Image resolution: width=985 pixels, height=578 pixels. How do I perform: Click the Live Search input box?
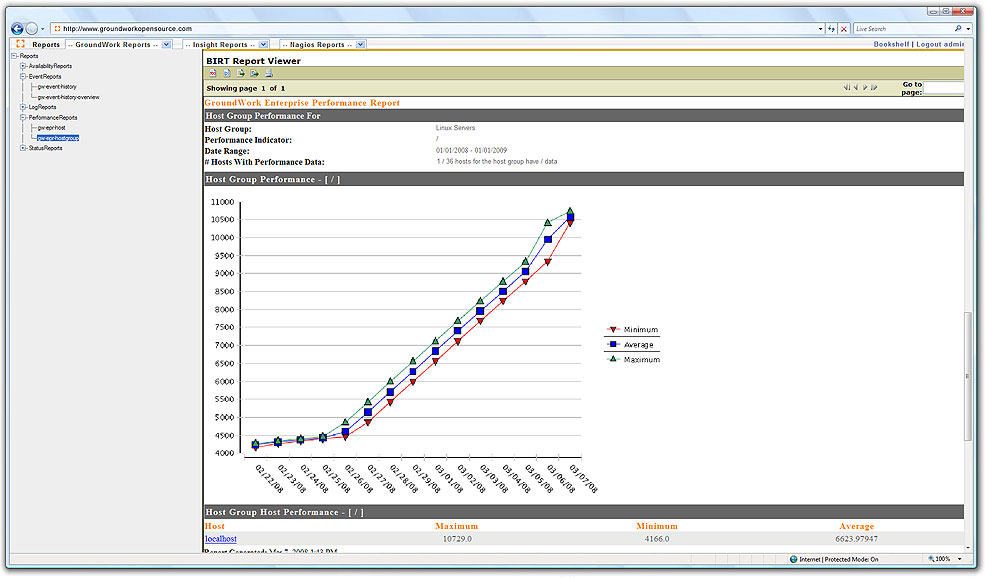[x=902, y=29]
